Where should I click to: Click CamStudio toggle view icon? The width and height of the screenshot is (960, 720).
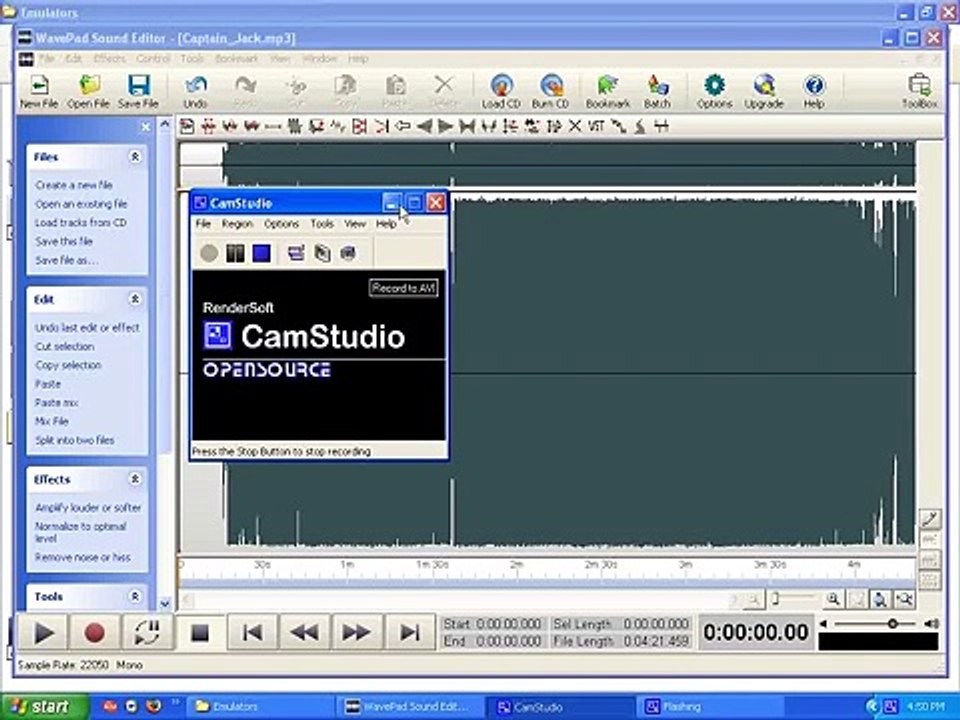point(296,253)
